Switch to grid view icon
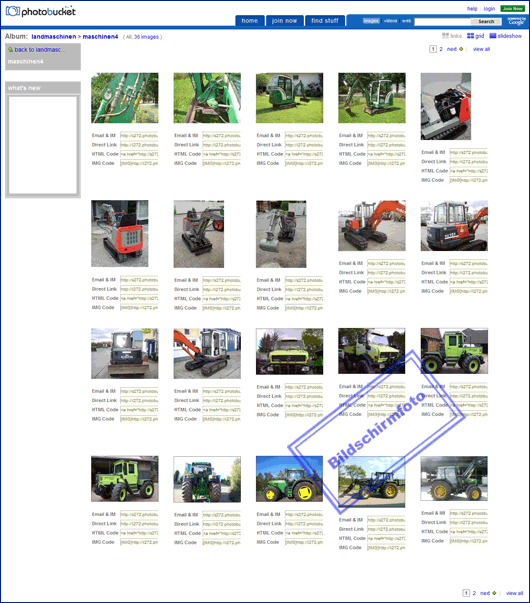Image resolution: width=530 pixels, height=603 pixels. [x=470, y=36]
